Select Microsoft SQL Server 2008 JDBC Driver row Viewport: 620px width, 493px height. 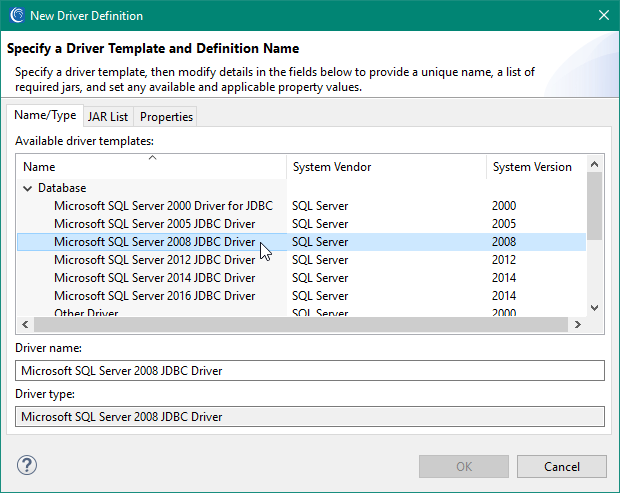coord(301,242)
